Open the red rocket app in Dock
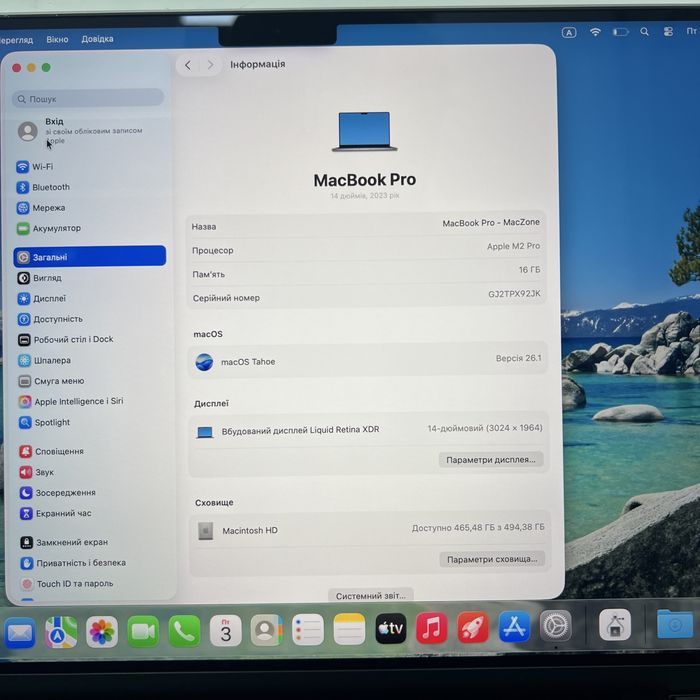Viewport: 700px width, 700px height. tap(473, 627)
